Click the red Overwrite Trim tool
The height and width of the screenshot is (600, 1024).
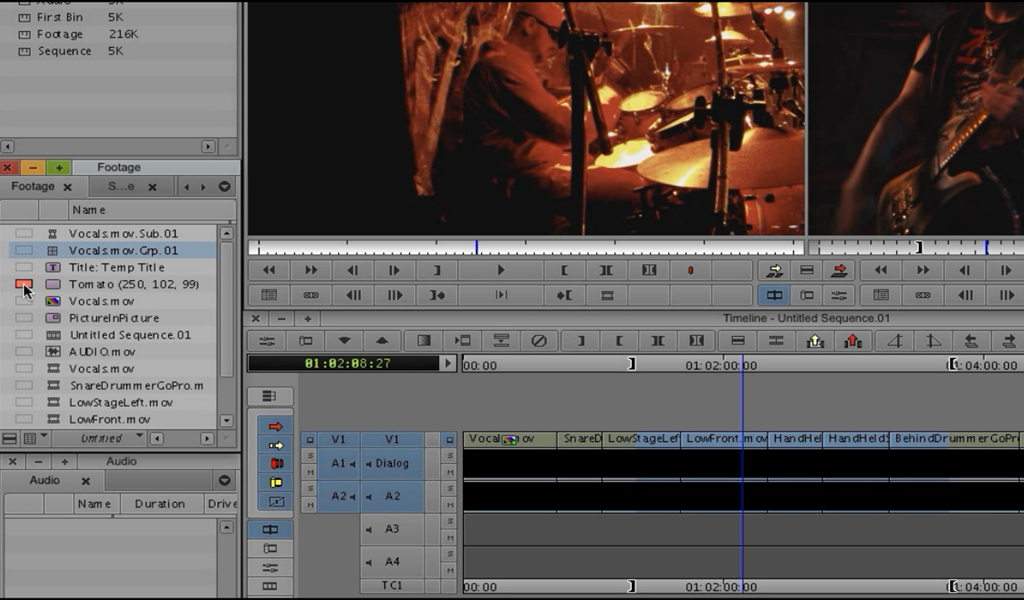[276, 464]
